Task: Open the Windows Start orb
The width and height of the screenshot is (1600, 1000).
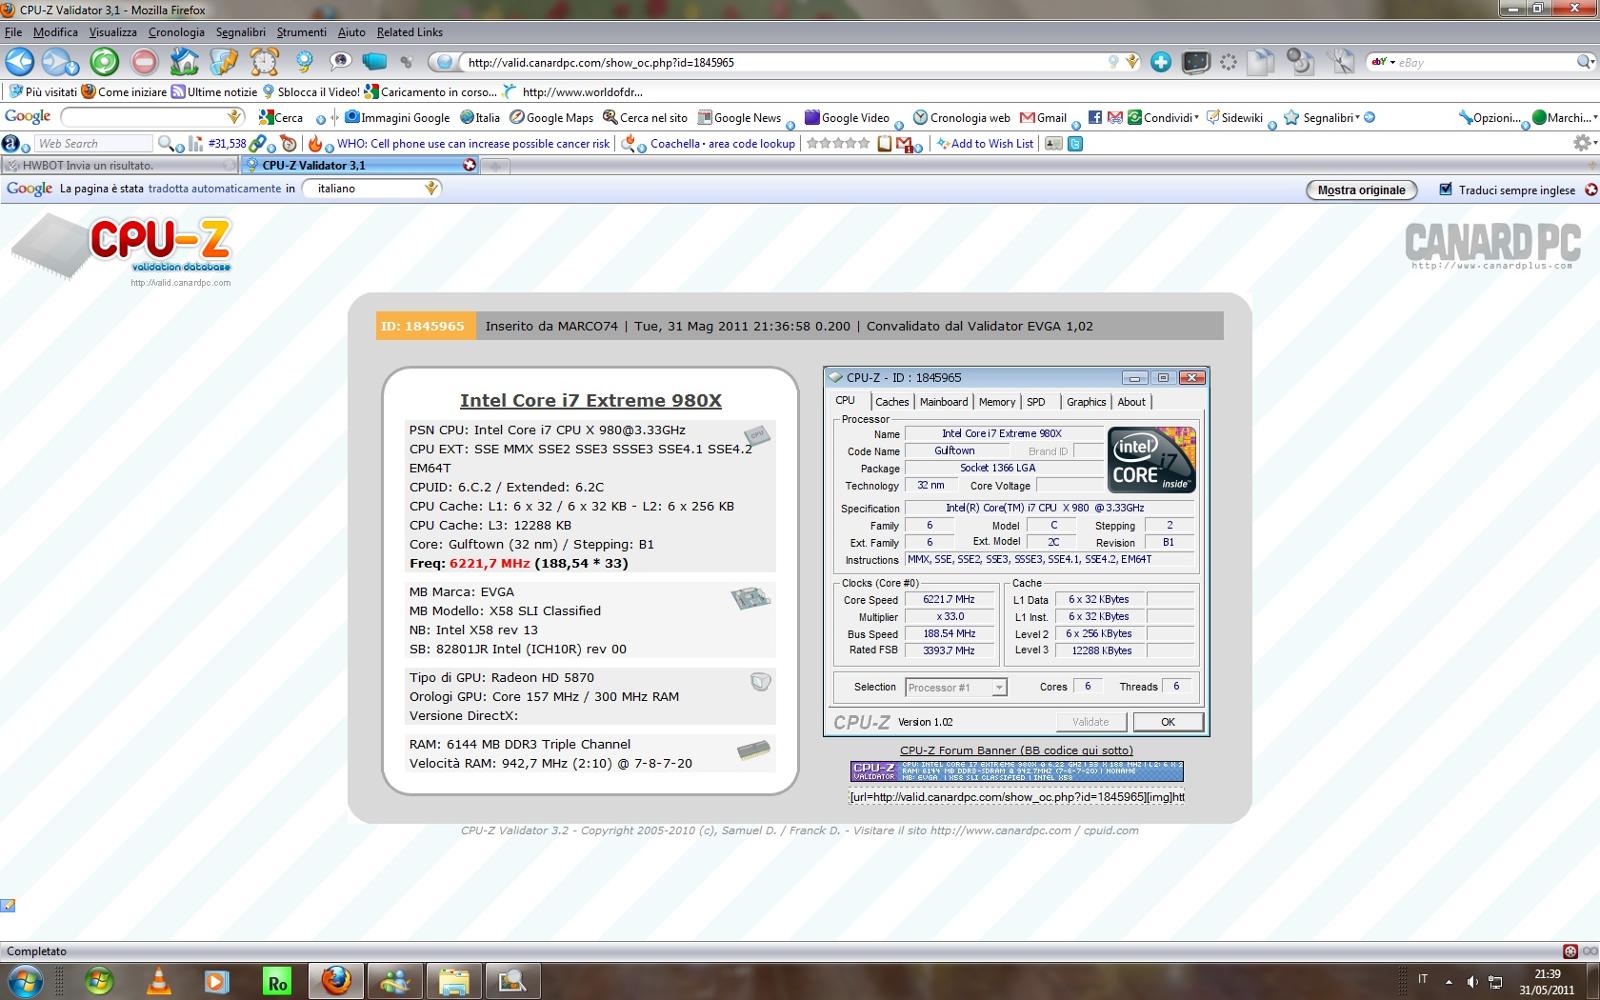Action: [24, 982]
